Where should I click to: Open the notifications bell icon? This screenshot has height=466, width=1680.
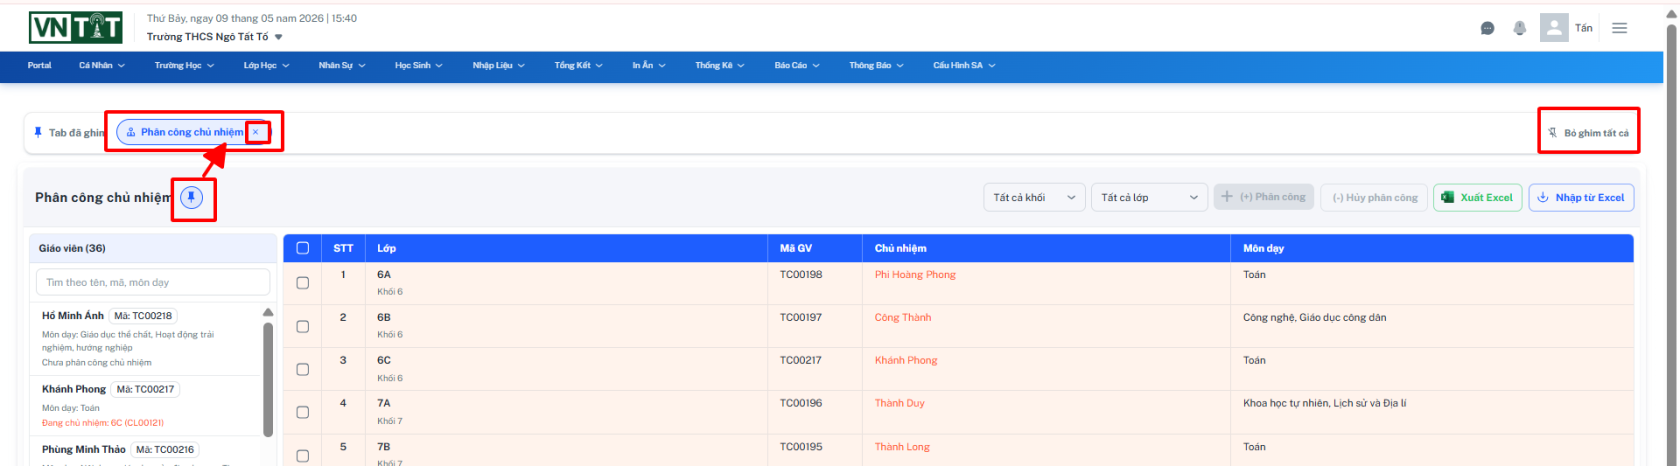click(1519, 28)
